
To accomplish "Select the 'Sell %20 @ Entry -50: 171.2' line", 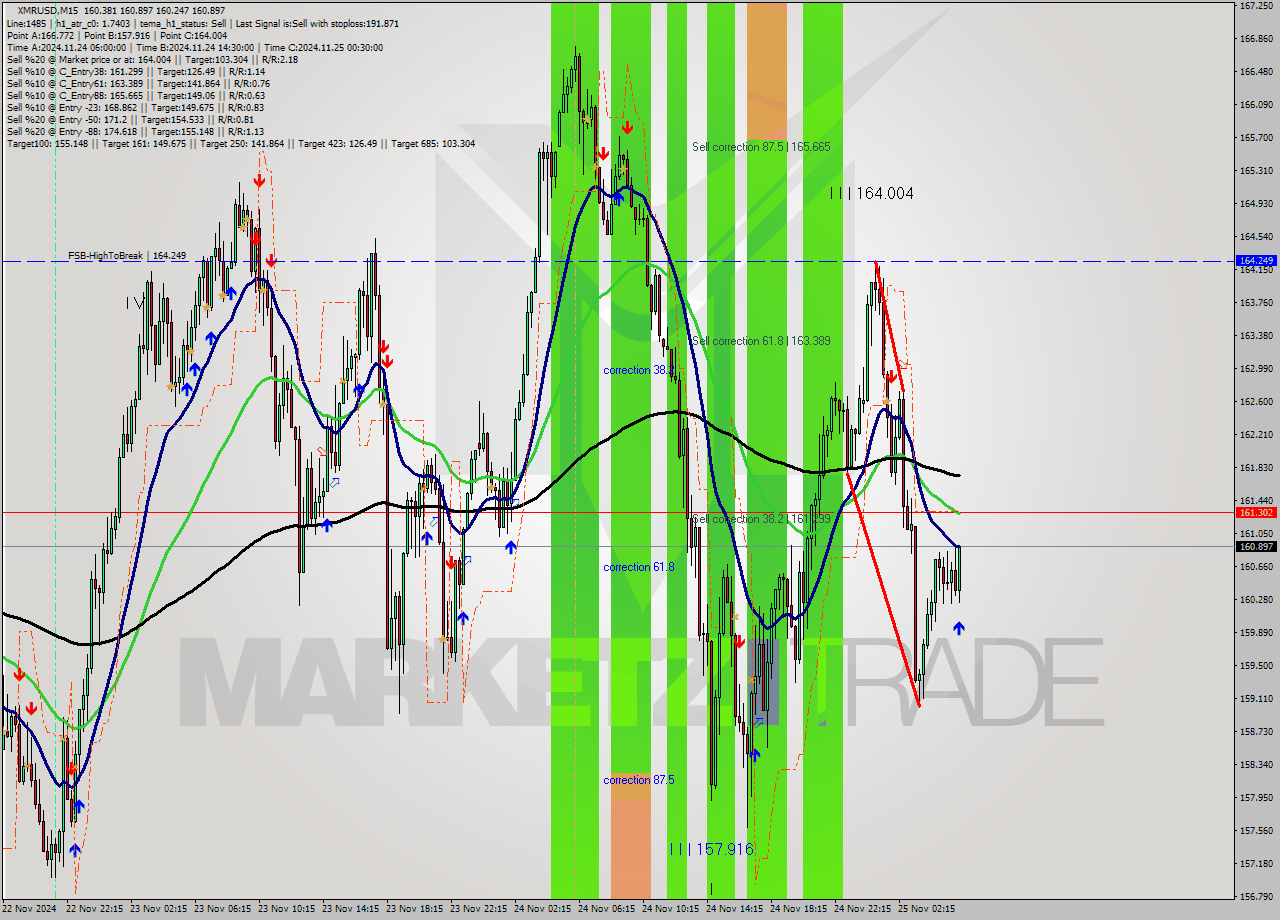I will (130, 119).
